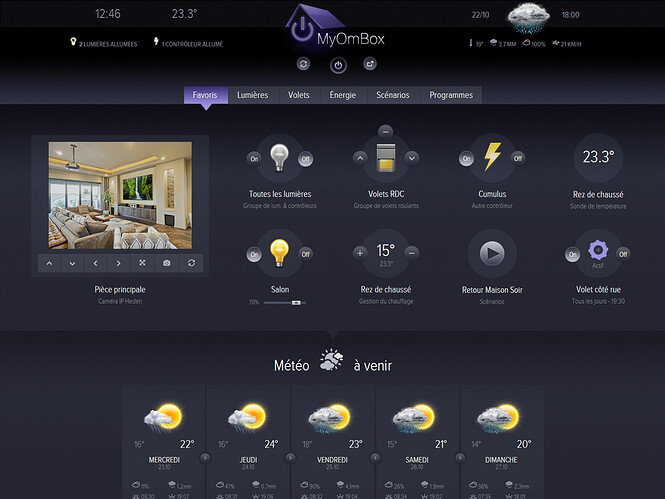Viewport: 665px width, 499px height.
Task: Lower Volets RDC with down chevron
Action: [411, 158]
